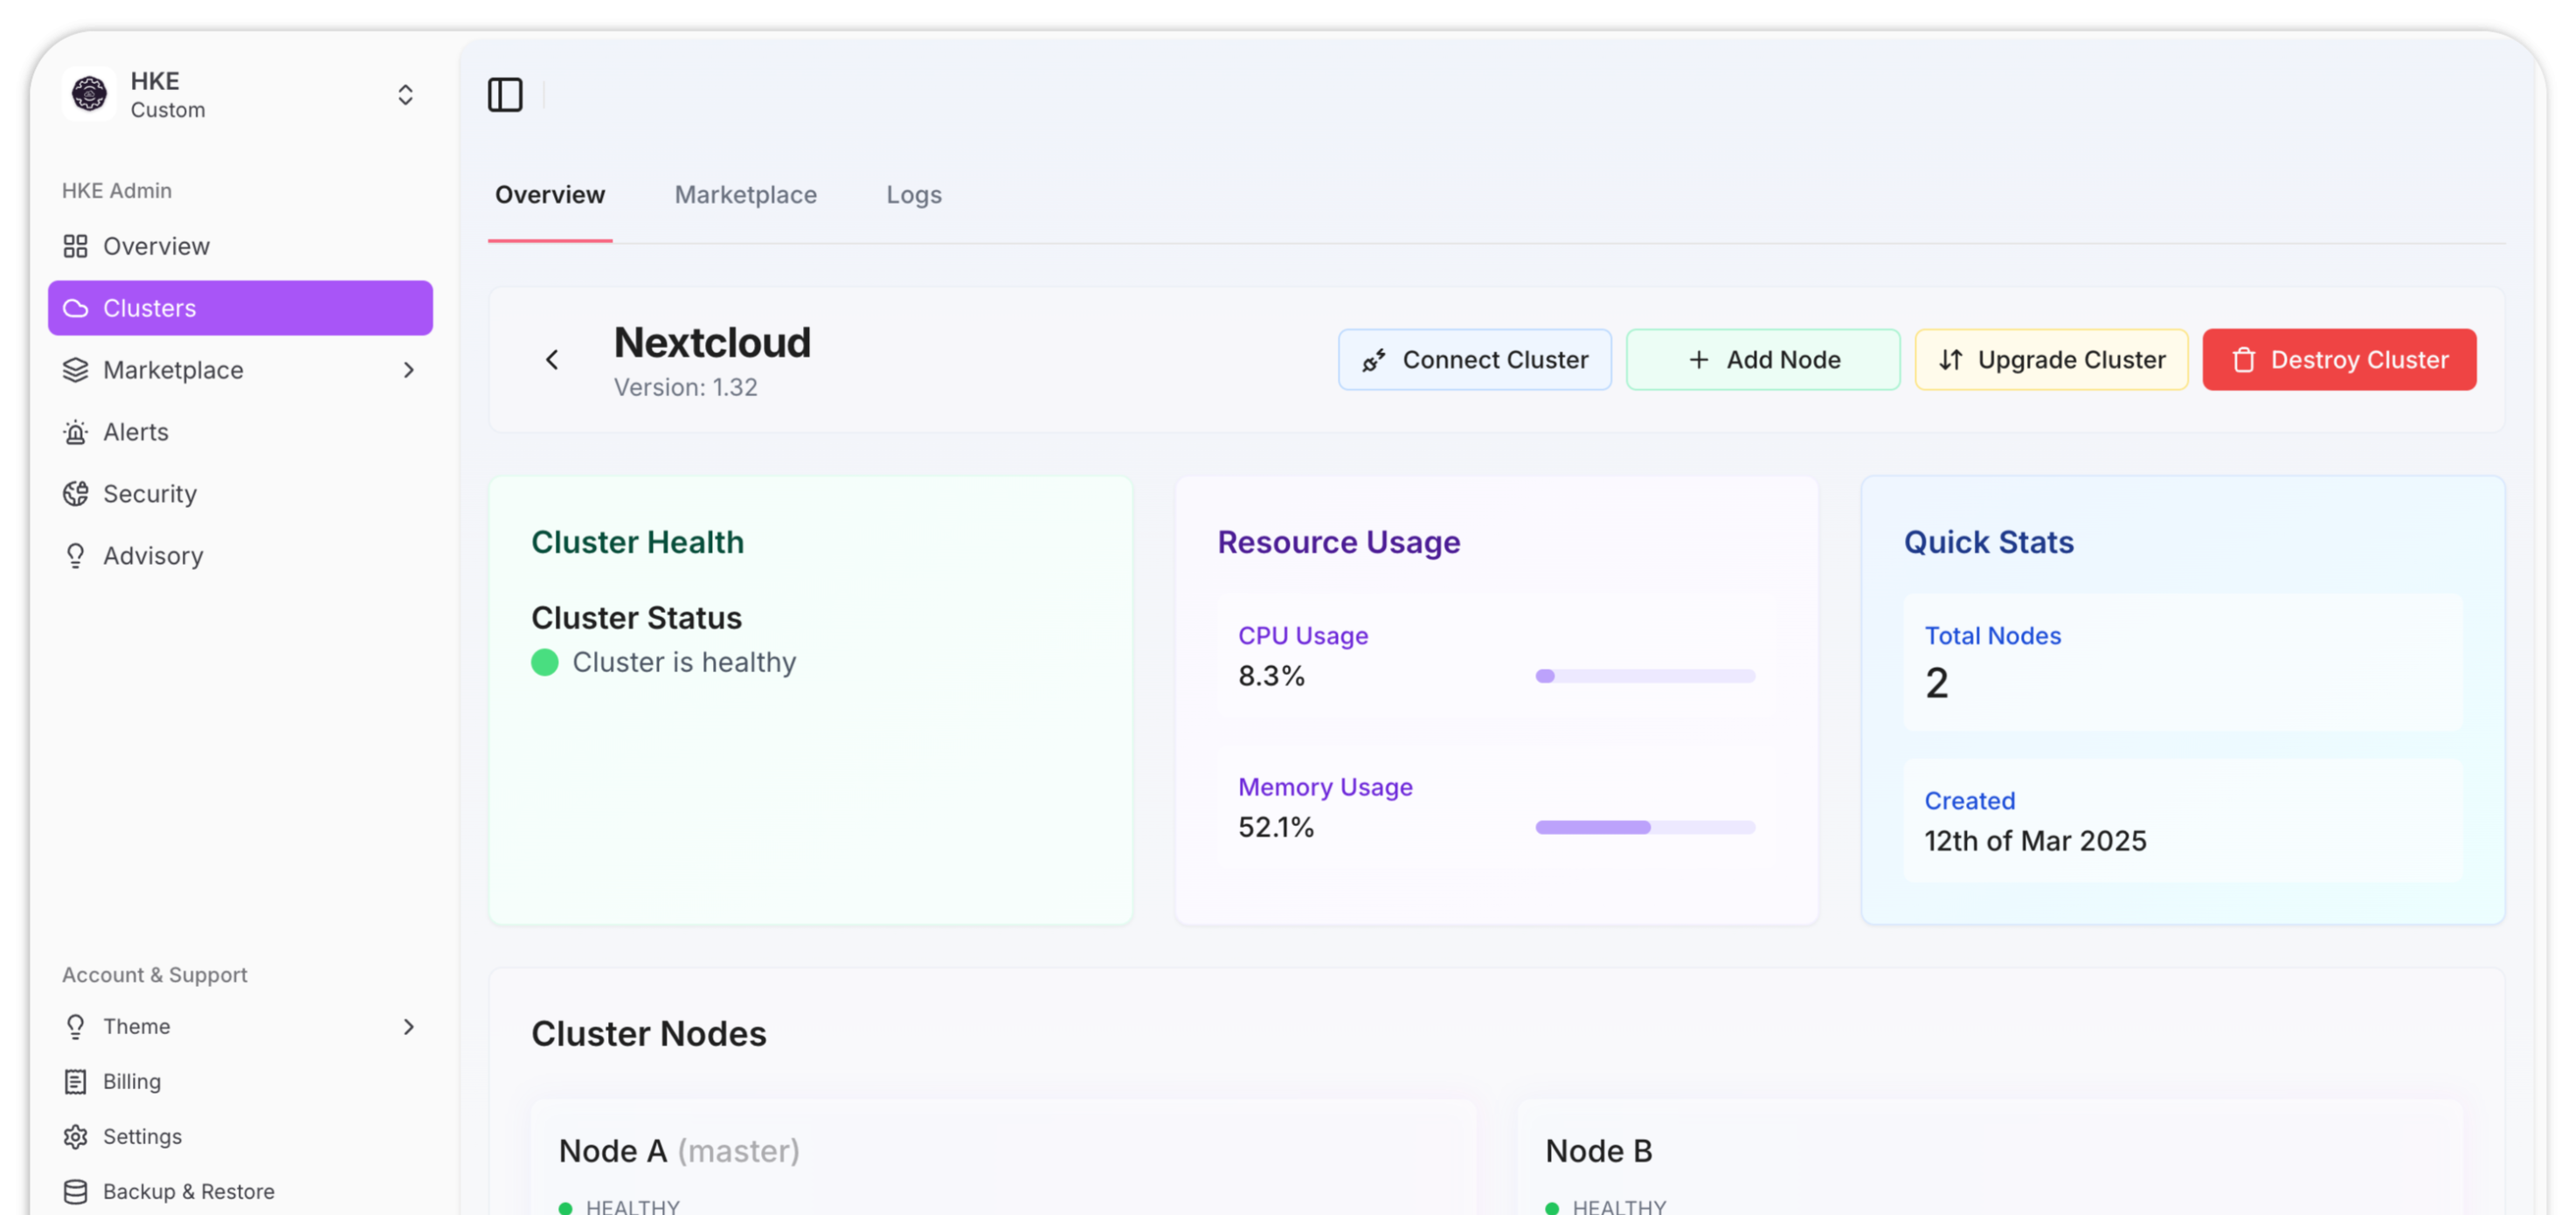Switch to the Marketplace tab
Image resolution: width=2576 pixels, height=1215 pixels.
click(x=745, y=195)
